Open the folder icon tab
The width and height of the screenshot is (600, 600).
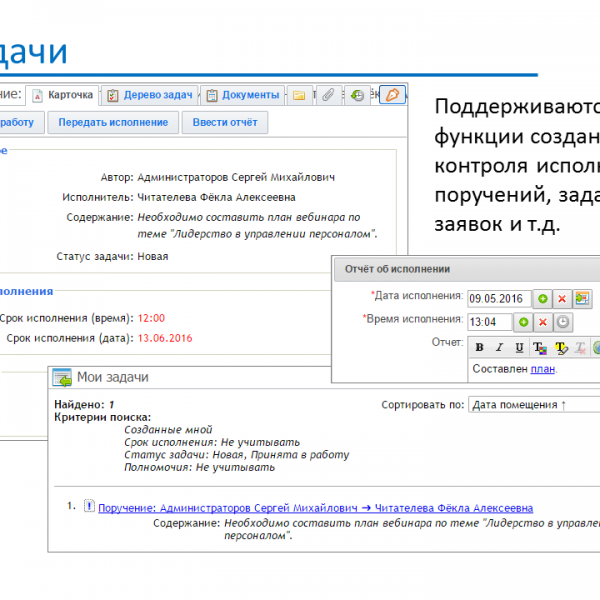298,95
